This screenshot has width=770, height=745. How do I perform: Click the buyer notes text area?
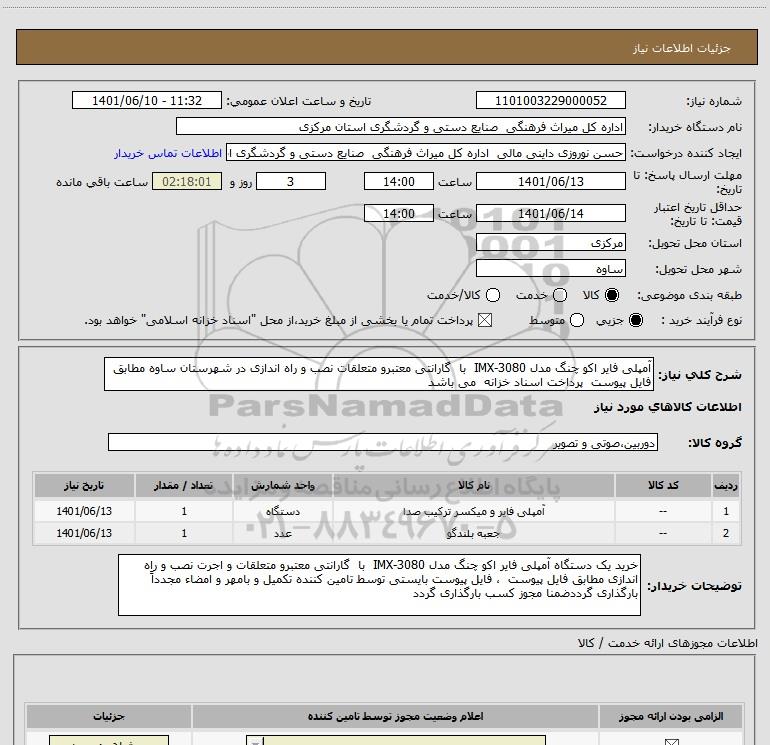pyautogui.click(x=379, y=585)
